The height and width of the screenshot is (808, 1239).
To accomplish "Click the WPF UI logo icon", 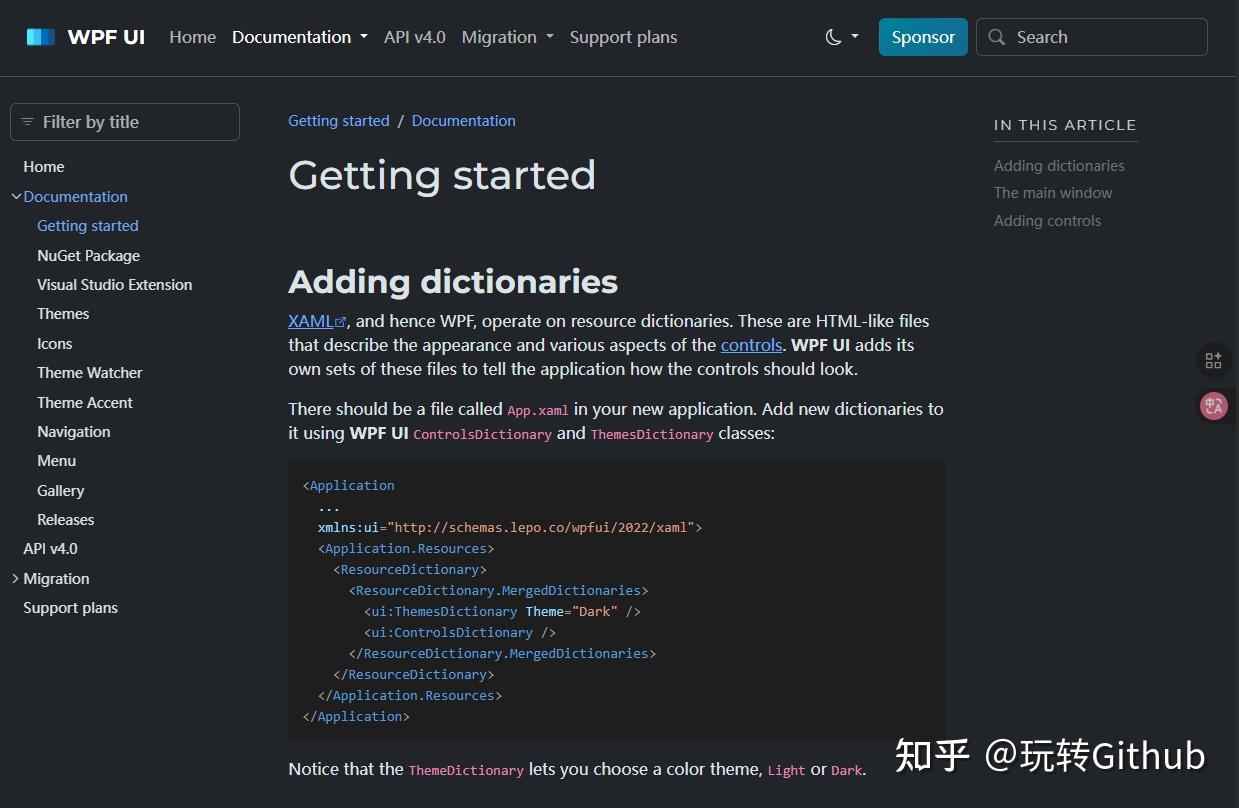I will [x=41, y=37].
